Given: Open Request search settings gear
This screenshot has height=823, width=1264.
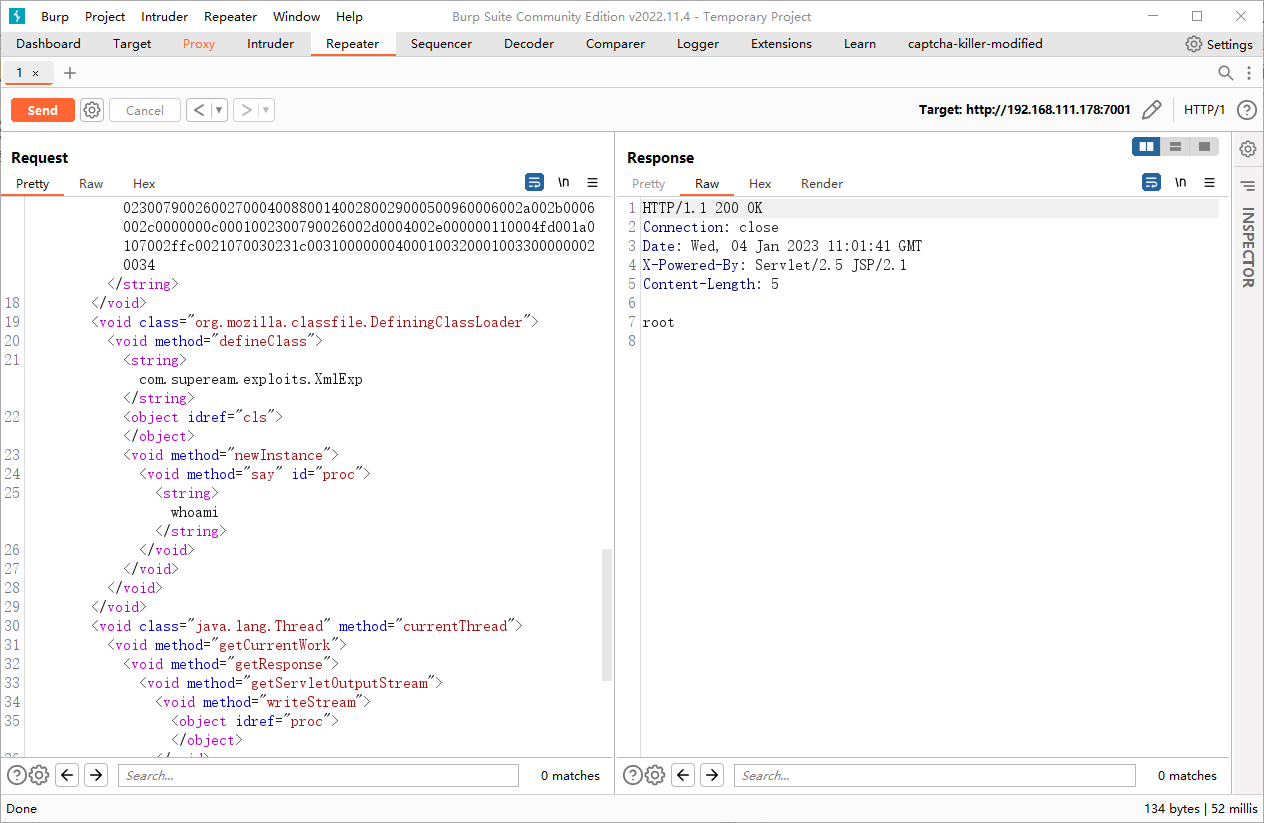Looking at the screenshot, I should (x=39, y=775).
